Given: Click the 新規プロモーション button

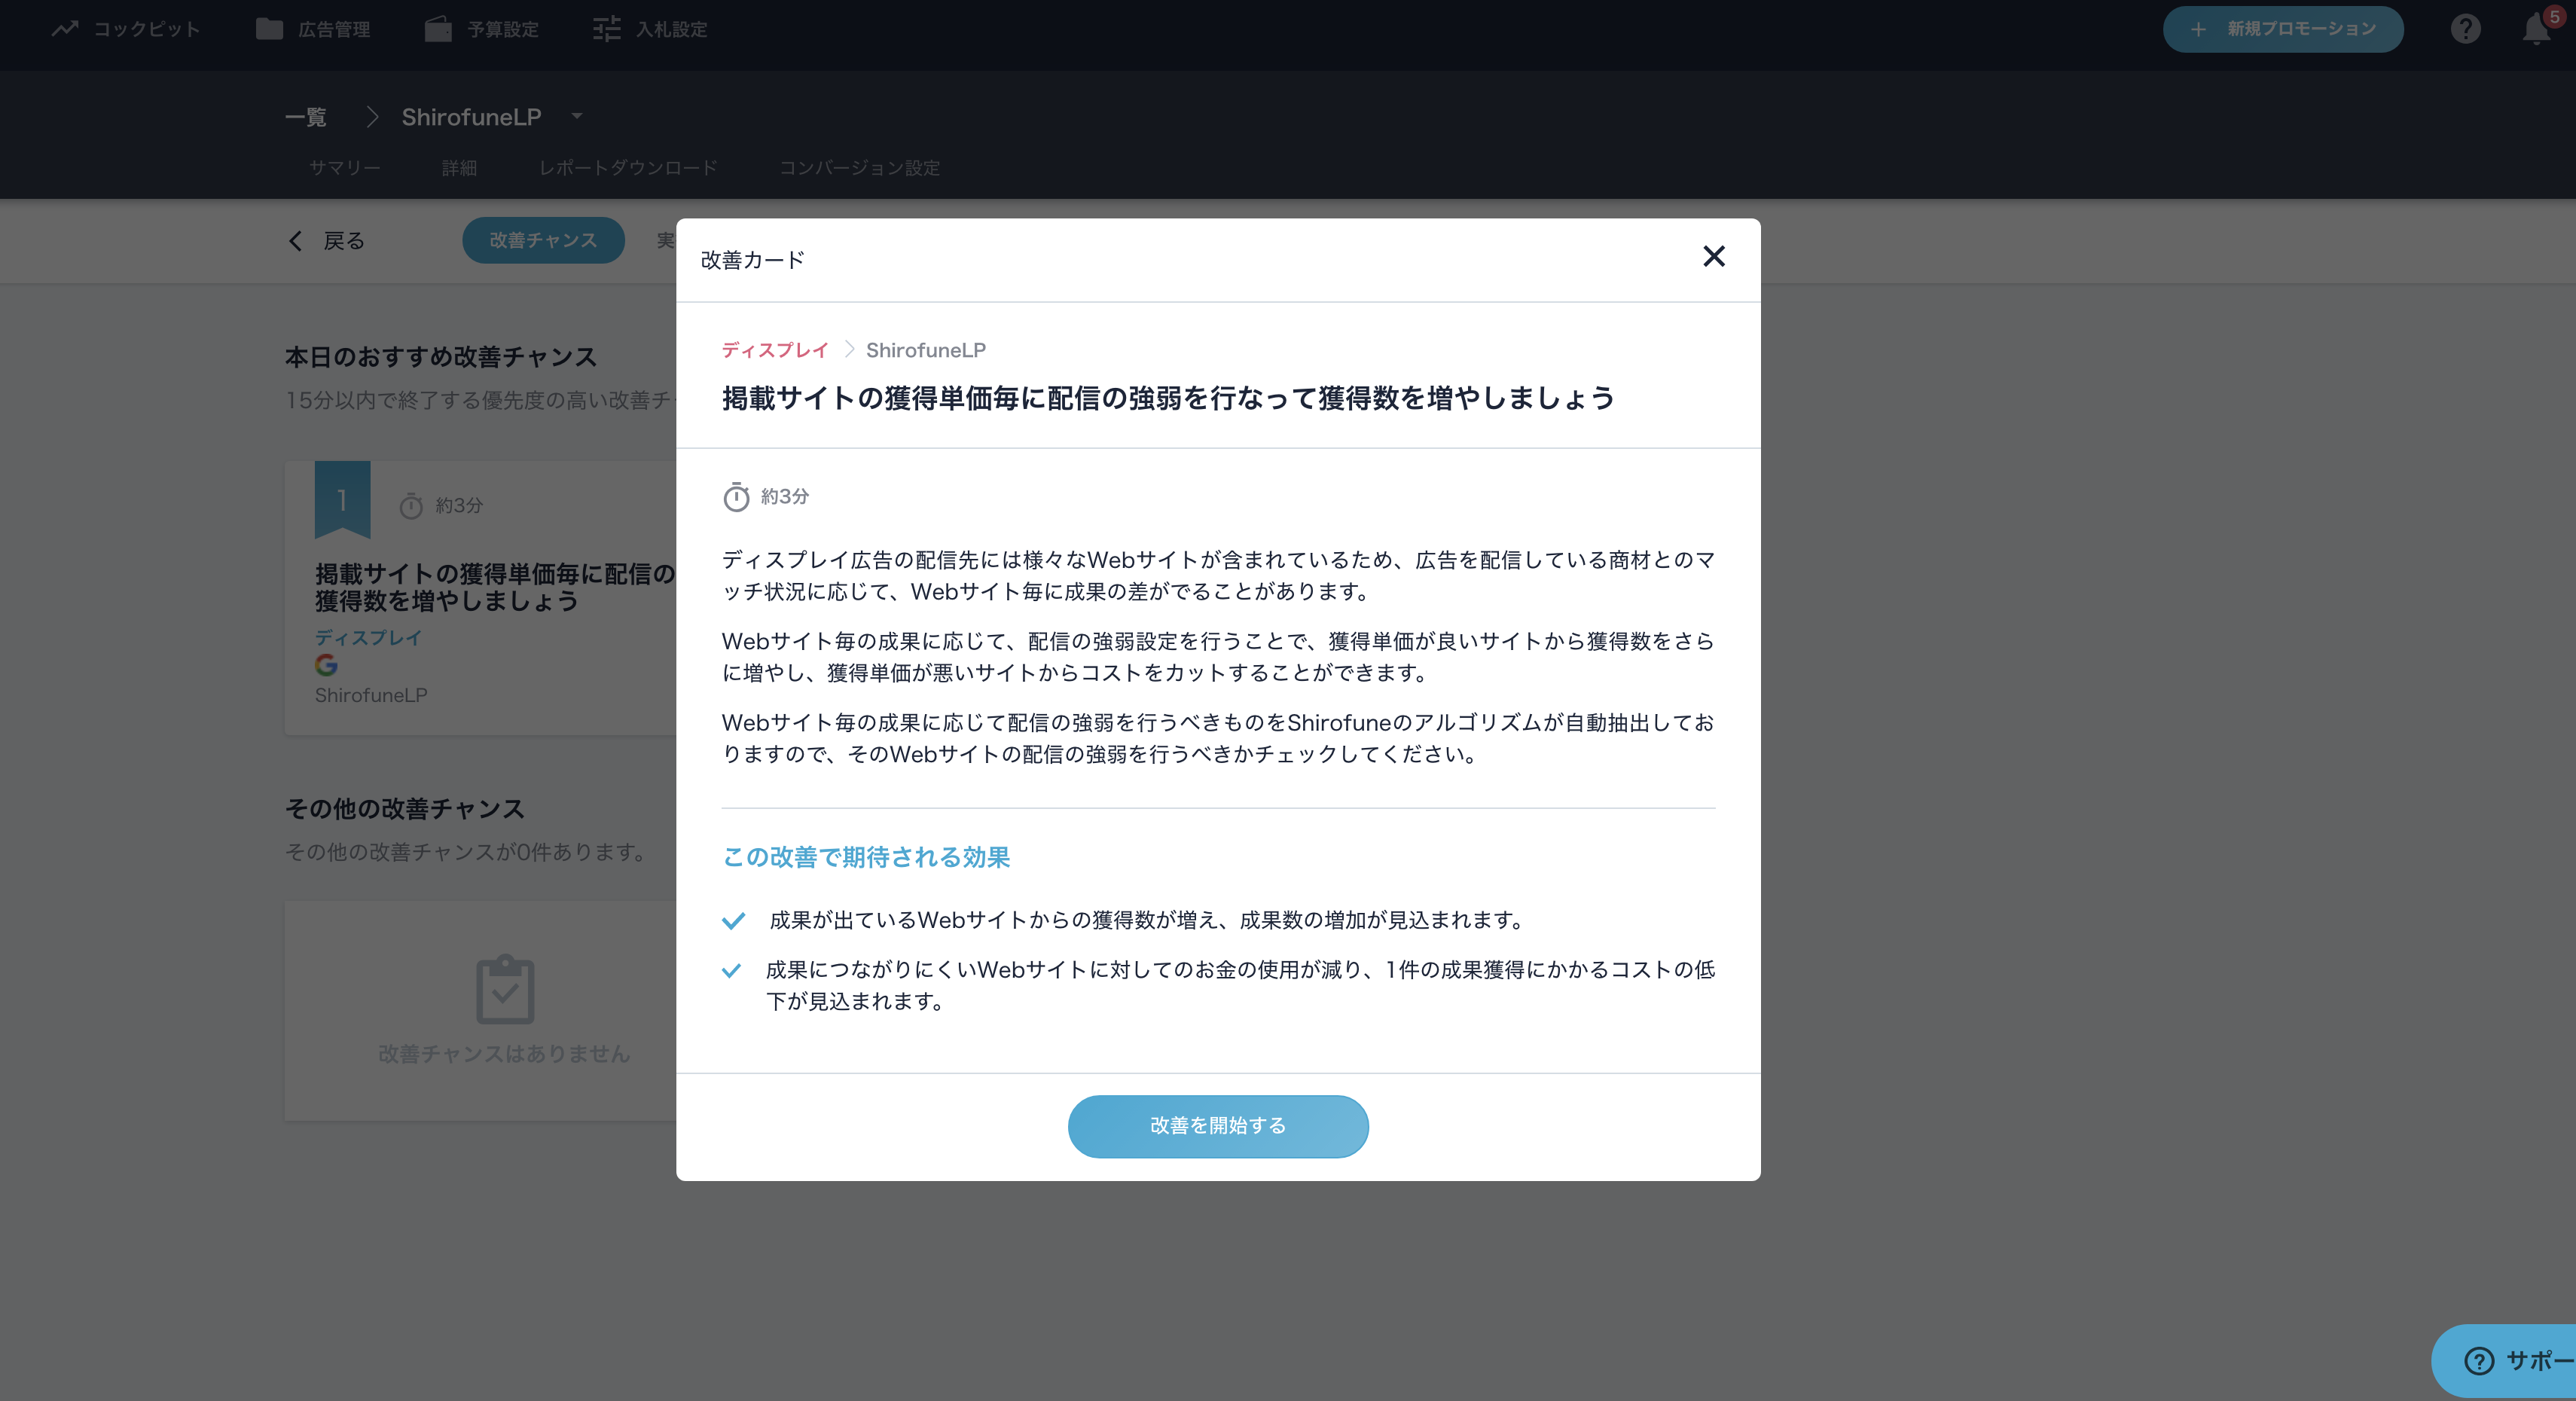Looking at the screenshot, I should [2282, 29].
